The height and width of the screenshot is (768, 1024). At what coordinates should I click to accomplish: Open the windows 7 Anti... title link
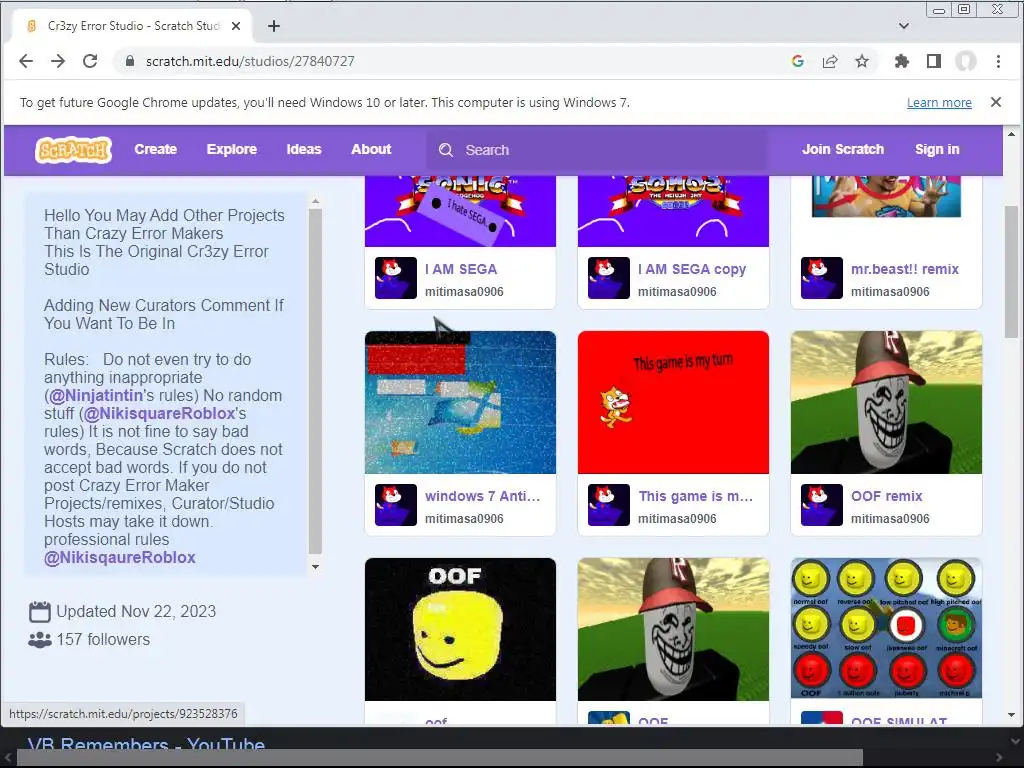click(482, 496)
